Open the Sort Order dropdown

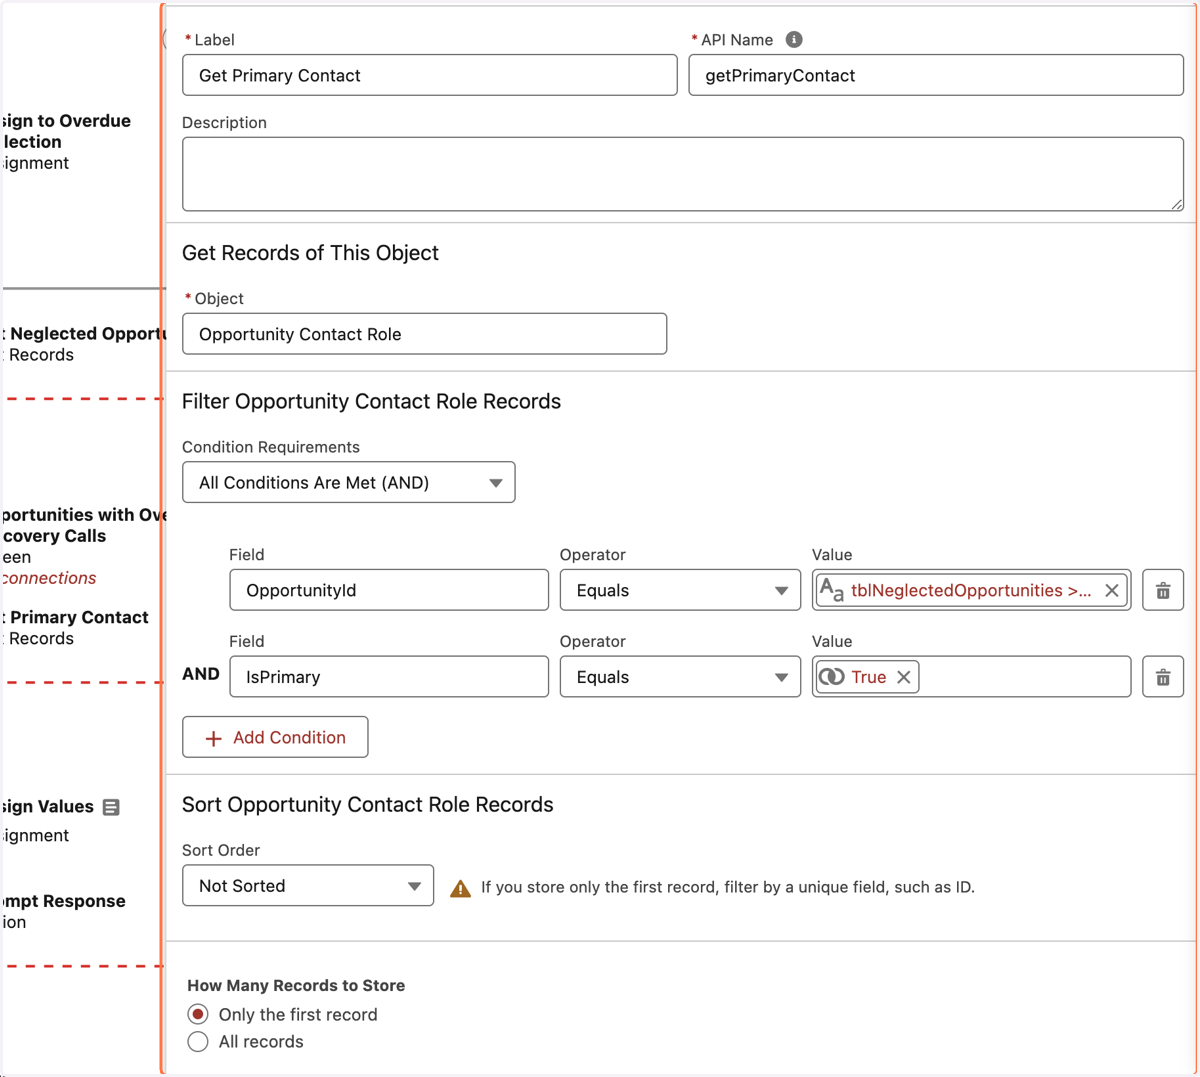(x=308, y=886)
